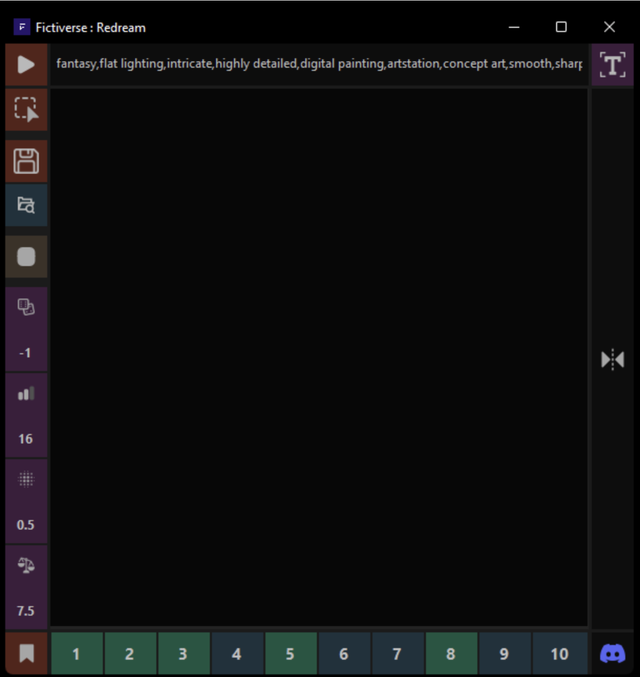Click the overlapping squares seed icon

pos(26,308)
